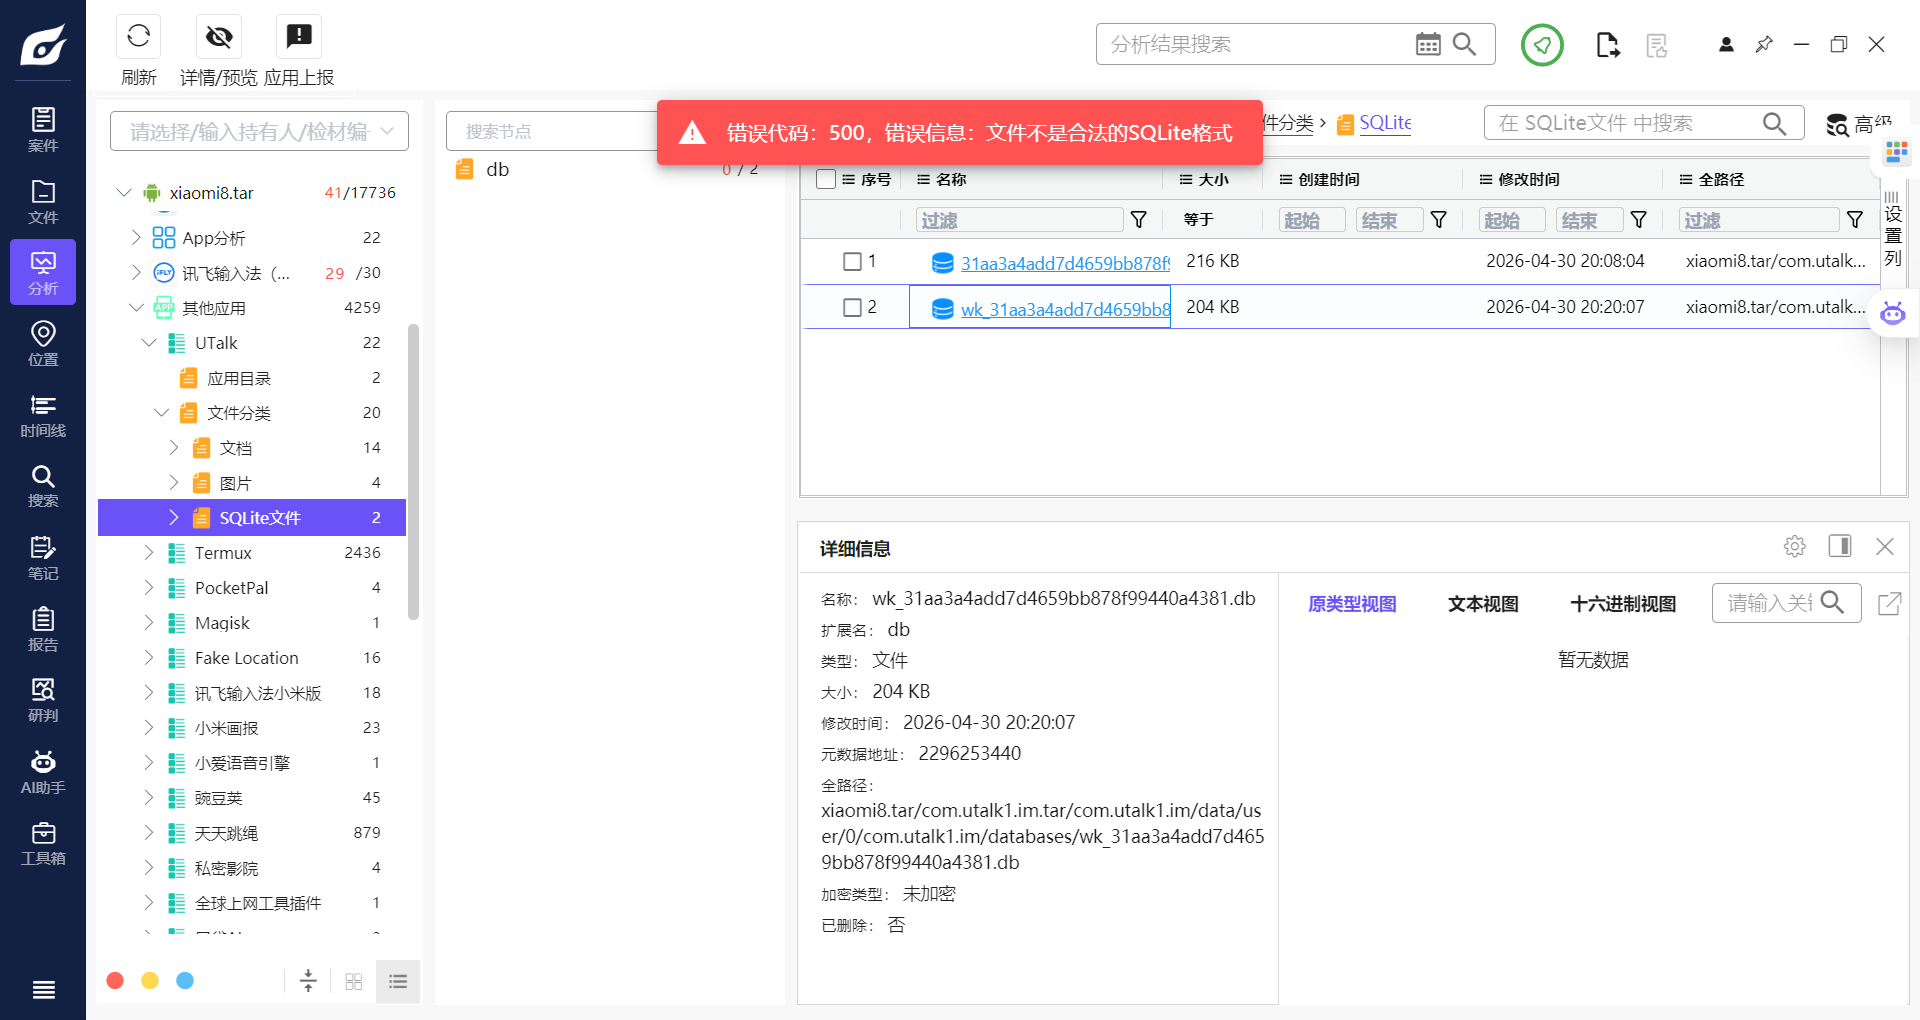Click the 高级 advanced search button
Image resolution: width=1920 pixels, height=1020 pixels.
[1860, 124]
